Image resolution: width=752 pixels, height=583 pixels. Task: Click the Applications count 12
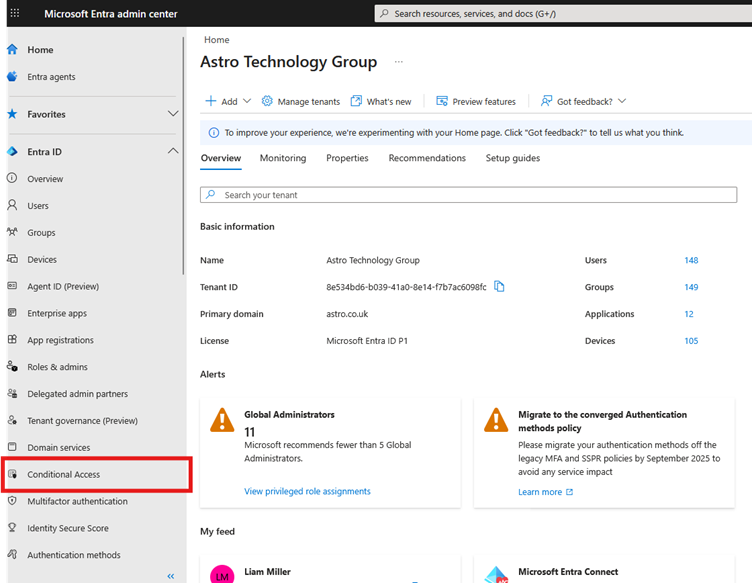[x=689, y=314]
